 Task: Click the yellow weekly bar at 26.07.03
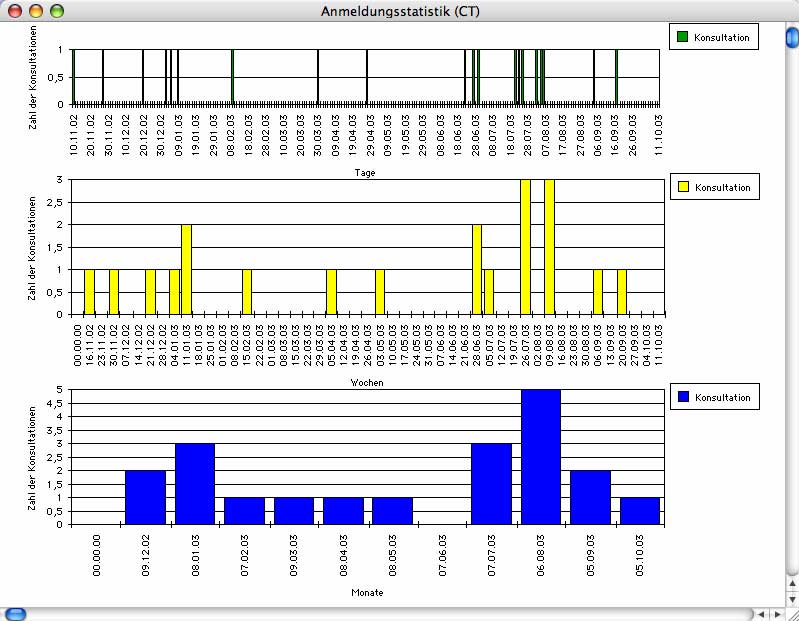click(x=525, y=247)
